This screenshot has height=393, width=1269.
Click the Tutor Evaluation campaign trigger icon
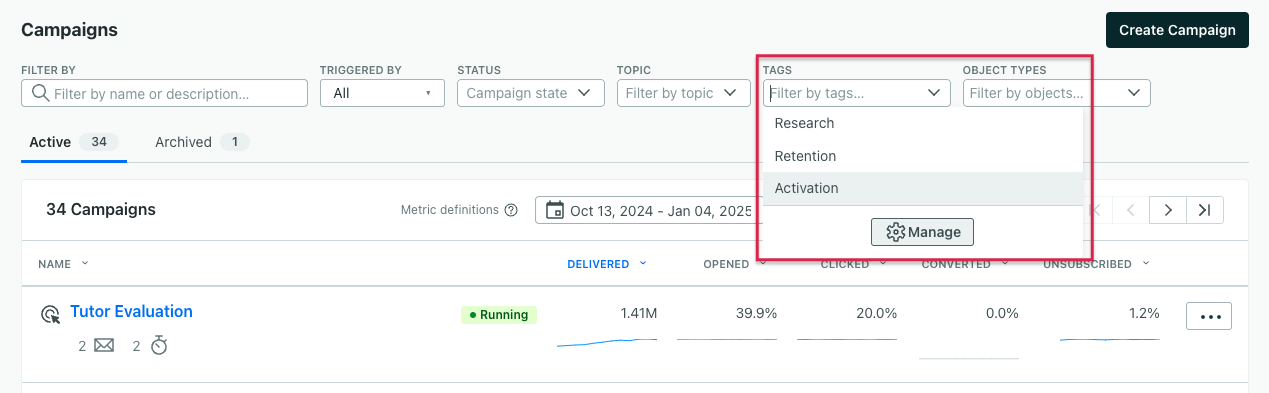click(x=50, y=314)
